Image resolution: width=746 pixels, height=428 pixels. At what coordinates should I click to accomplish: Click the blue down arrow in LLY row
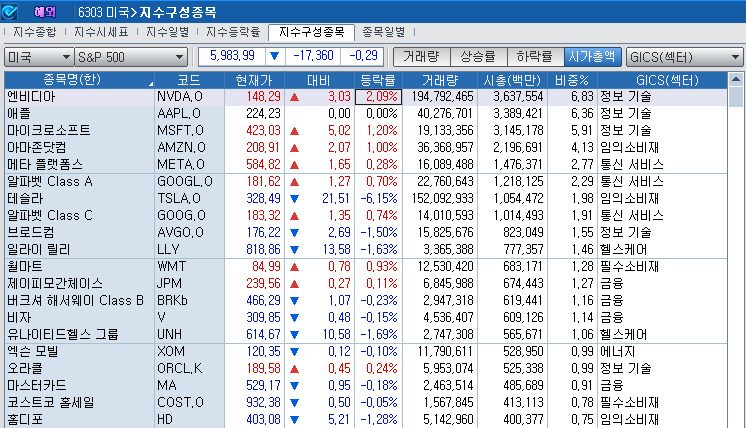[x=294, y=250]
